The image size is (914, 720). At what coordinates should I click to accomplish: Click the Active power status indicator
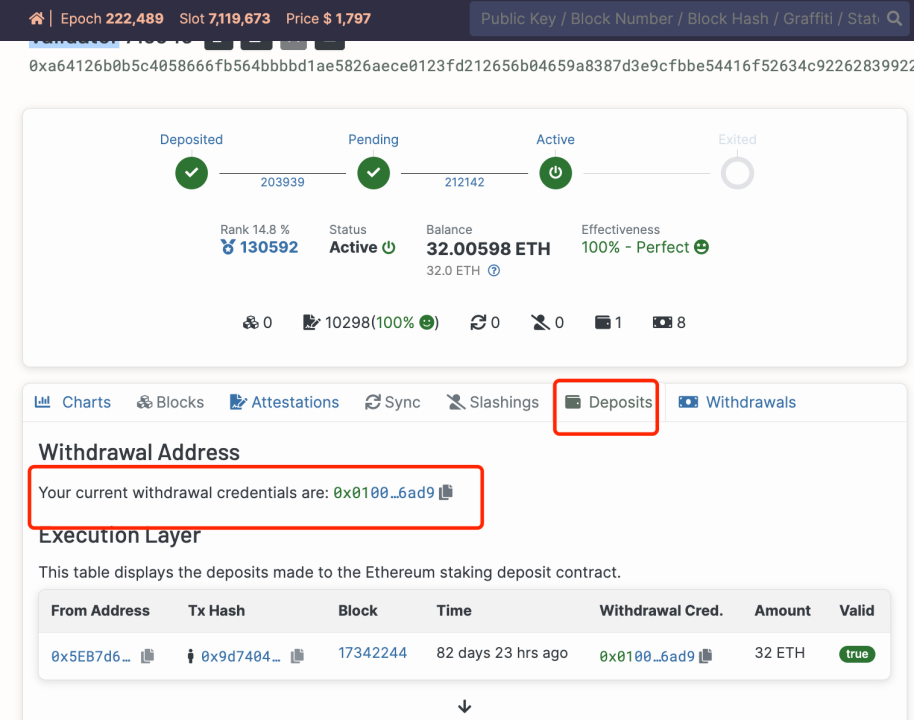555,173
